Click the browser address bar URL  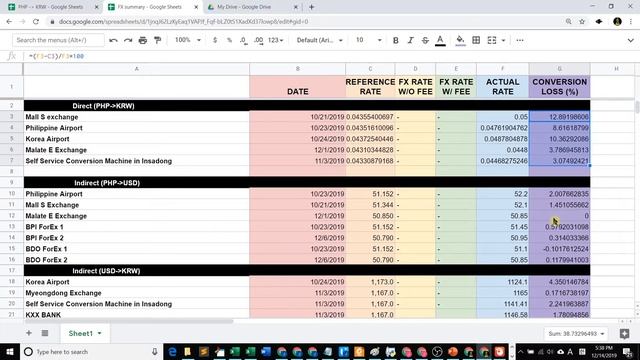[184, 22]
